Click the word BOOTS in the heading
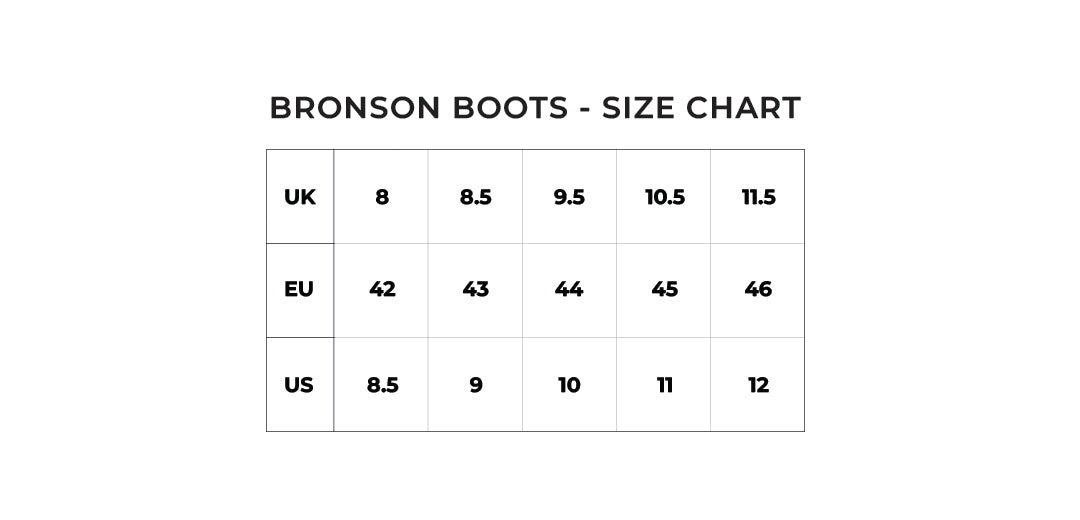This screenshot has width=1080, height=520. point(510,108)
